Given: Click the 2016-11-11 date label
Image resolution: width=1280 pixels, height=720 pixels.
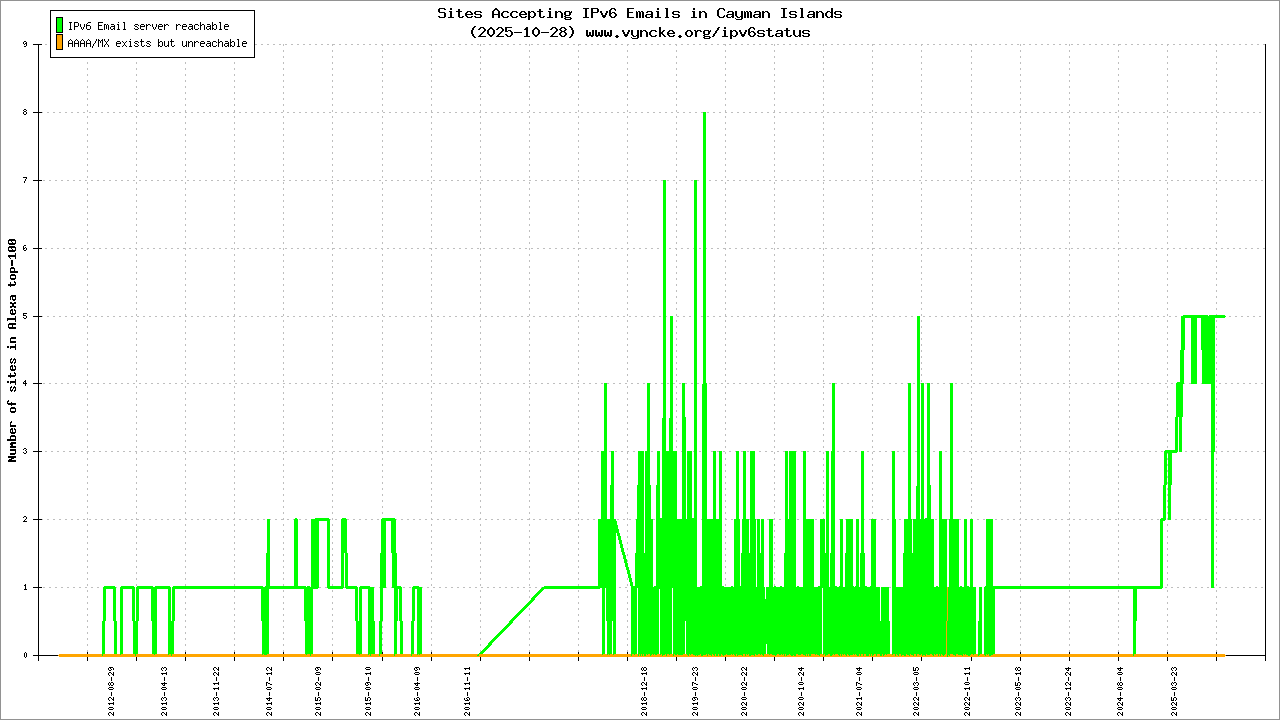Looking at the screenshot, I should (x=468, y=687).
